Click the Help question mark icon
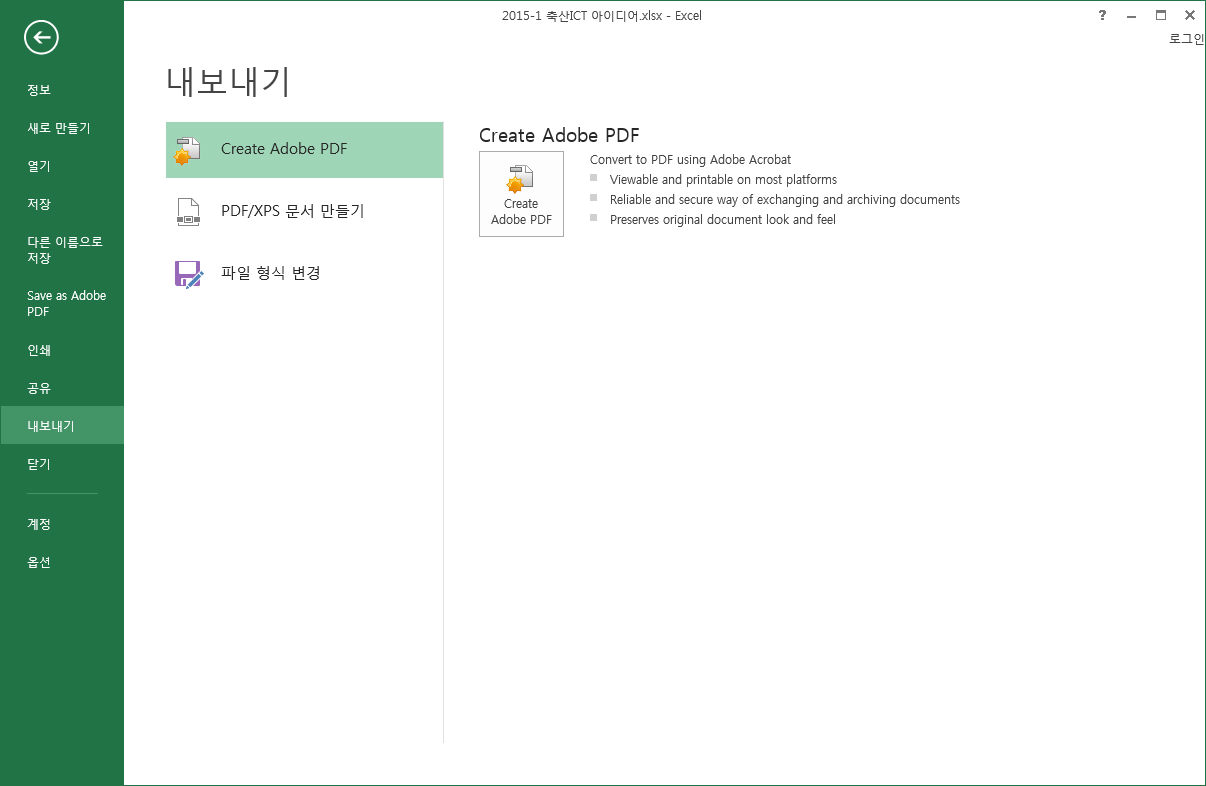The height and width of the screenshot is (786, 1206). click(x=1102, y=15)
